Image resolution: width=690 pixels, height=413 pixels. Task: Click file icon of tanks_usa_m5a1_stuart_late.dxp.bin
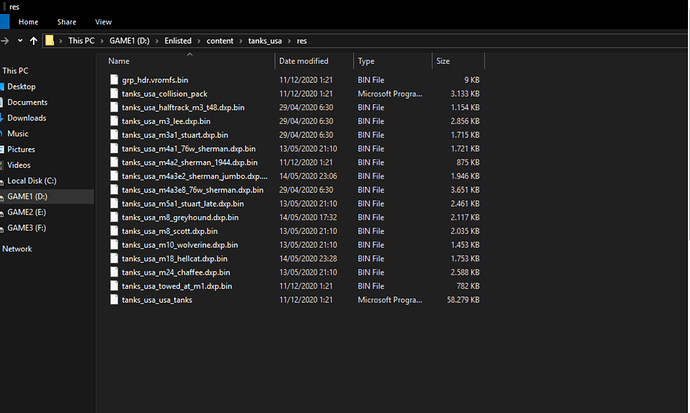(114, 203)
